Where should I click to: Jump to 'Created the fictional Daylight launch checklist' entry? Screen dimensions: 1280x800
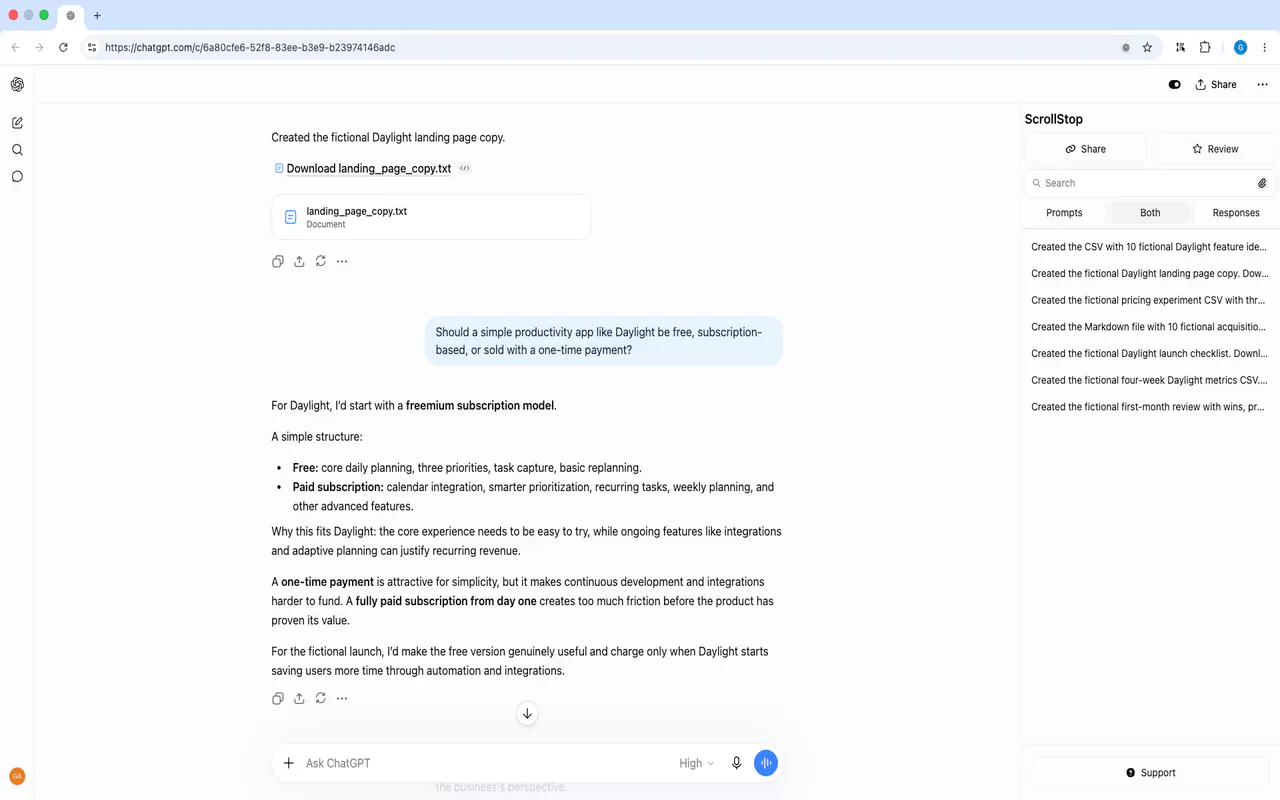click(1149, 353)
